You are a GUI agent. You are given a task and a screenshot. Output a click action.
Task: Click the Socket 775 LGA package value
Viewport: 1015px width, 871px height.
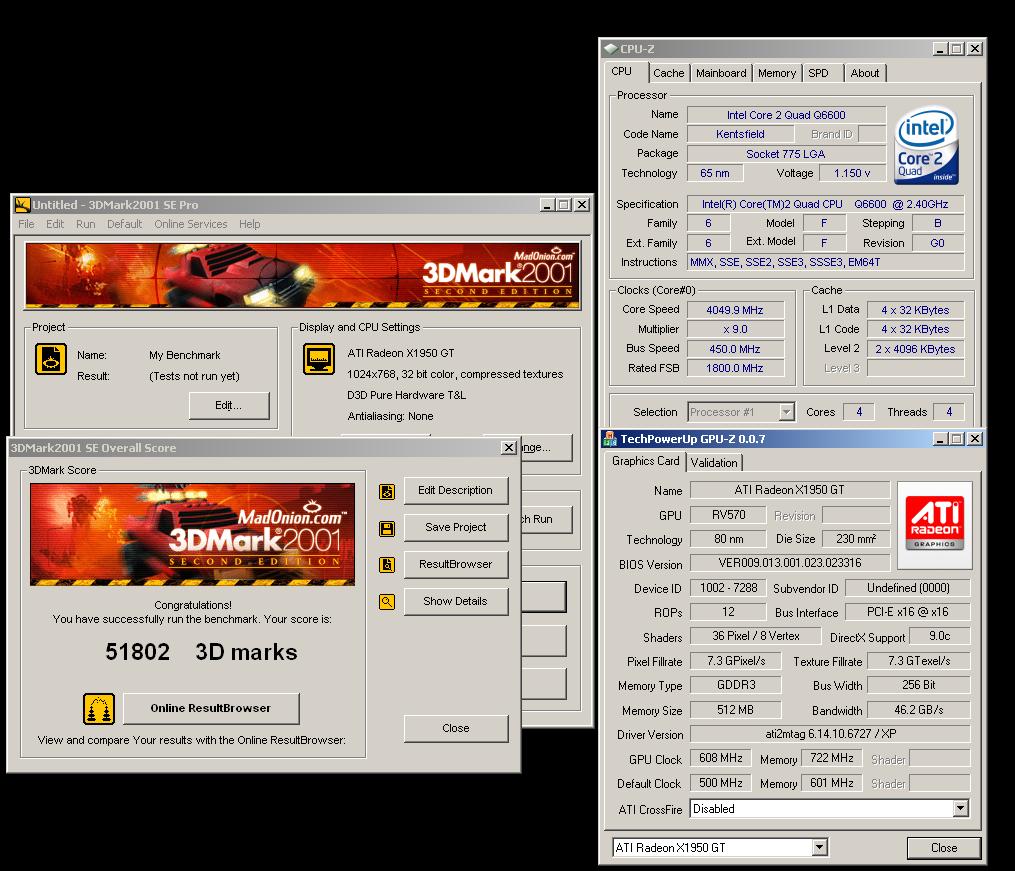point(786,154)
